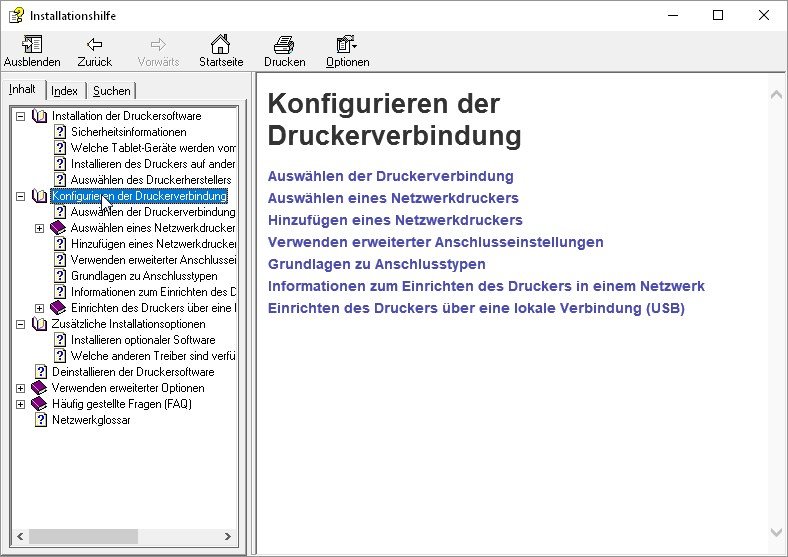Open link Einrichten des Druckers über lokale Verbindung (USB)
This screenshot has height=557, width=788.
476,308
